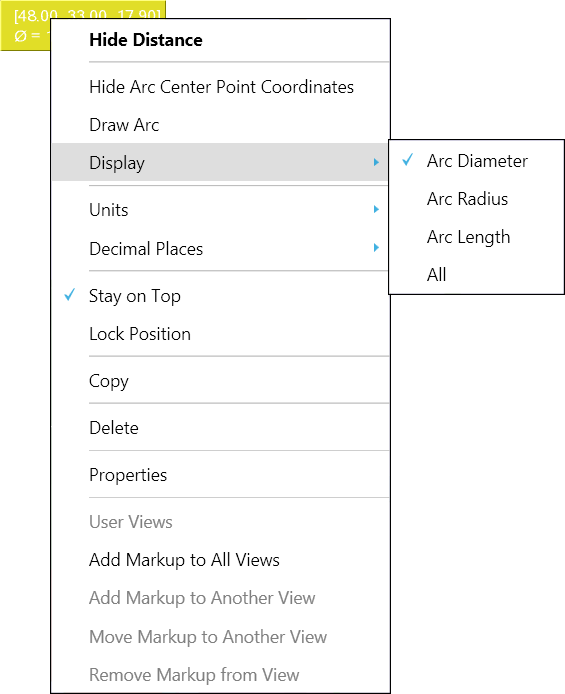Click the Stay on Top blue checkmark icon
Image resolution: width=565 pixels, height=694 pixels.
(69, 295)
